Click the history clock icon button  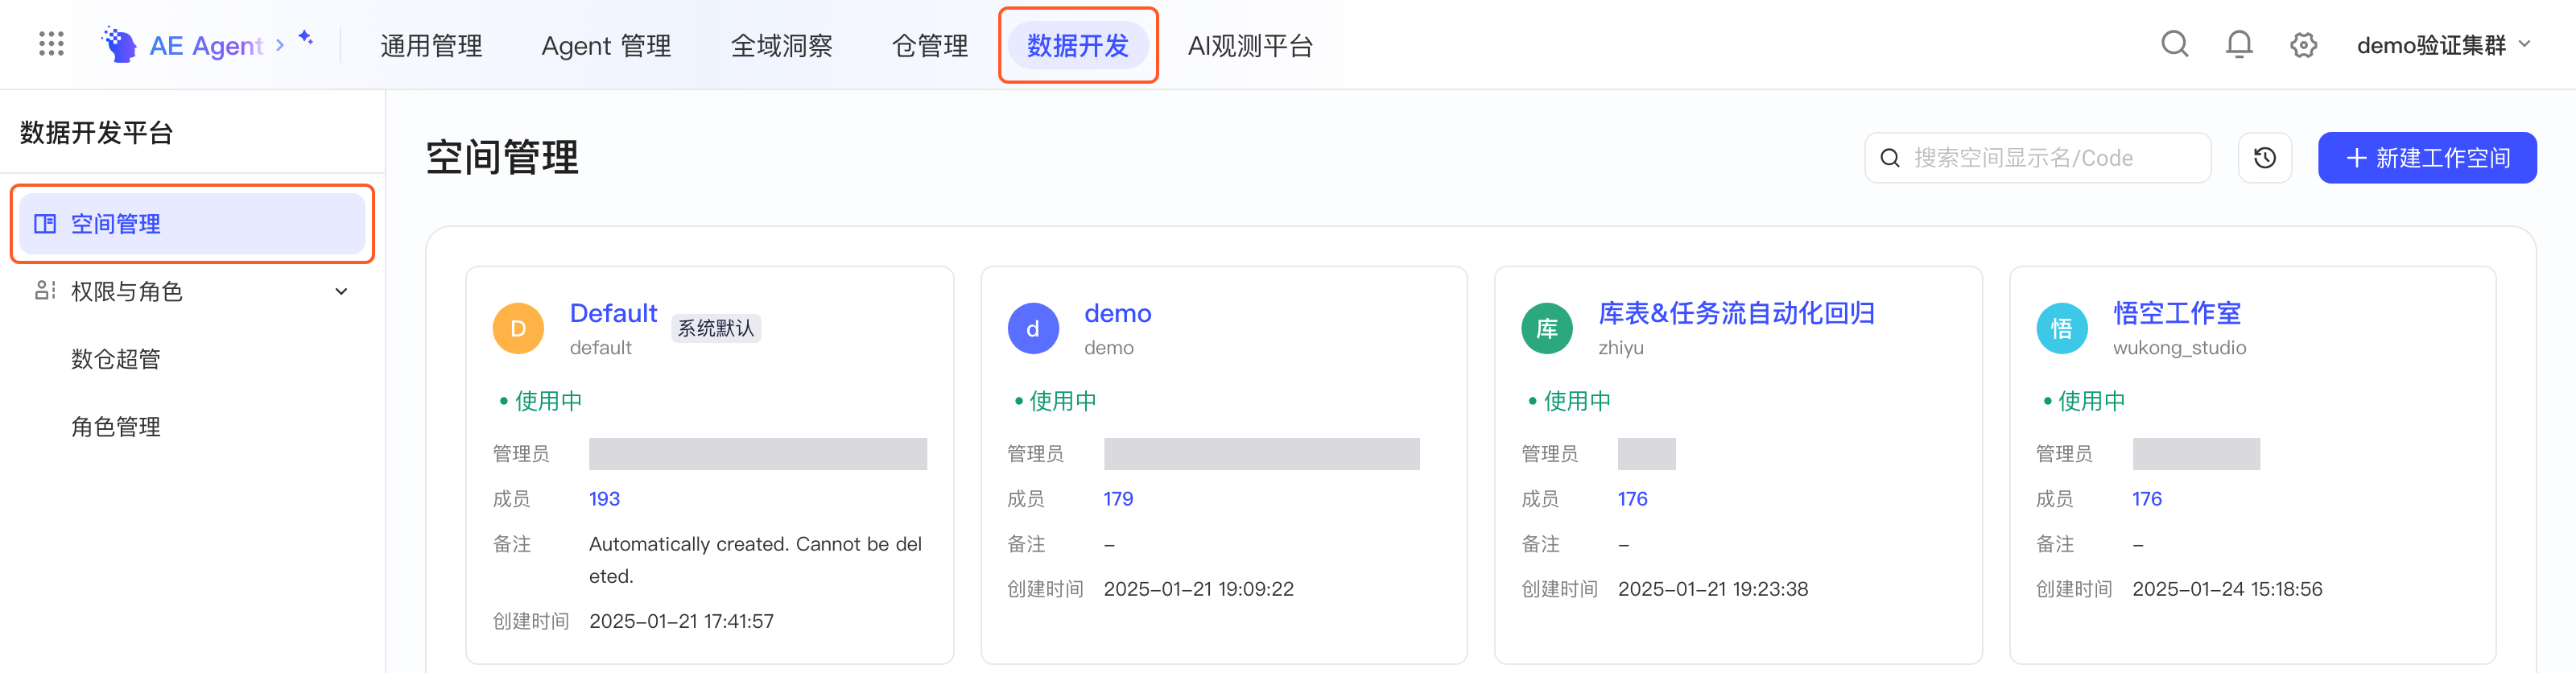[x=2264, y=158]
